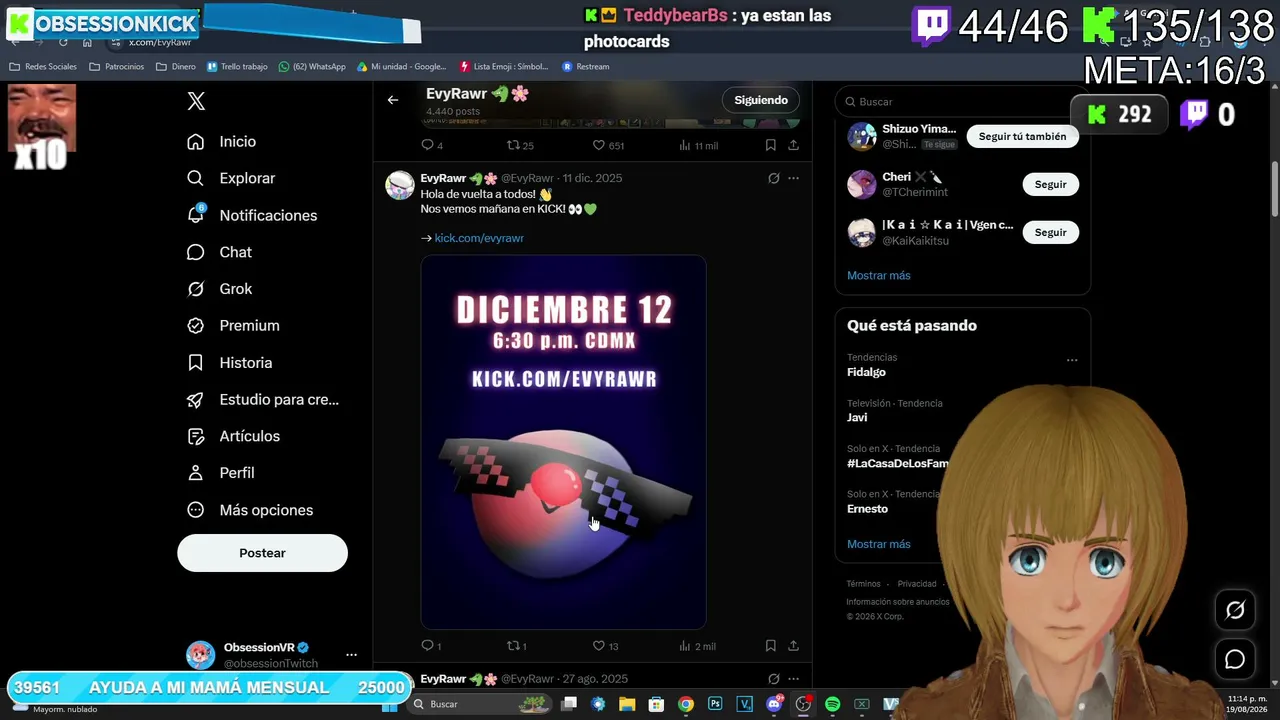Follow Cheri with the Seguir button
This screenshot has width=1280, height=720.
(x=1050, y=184)
